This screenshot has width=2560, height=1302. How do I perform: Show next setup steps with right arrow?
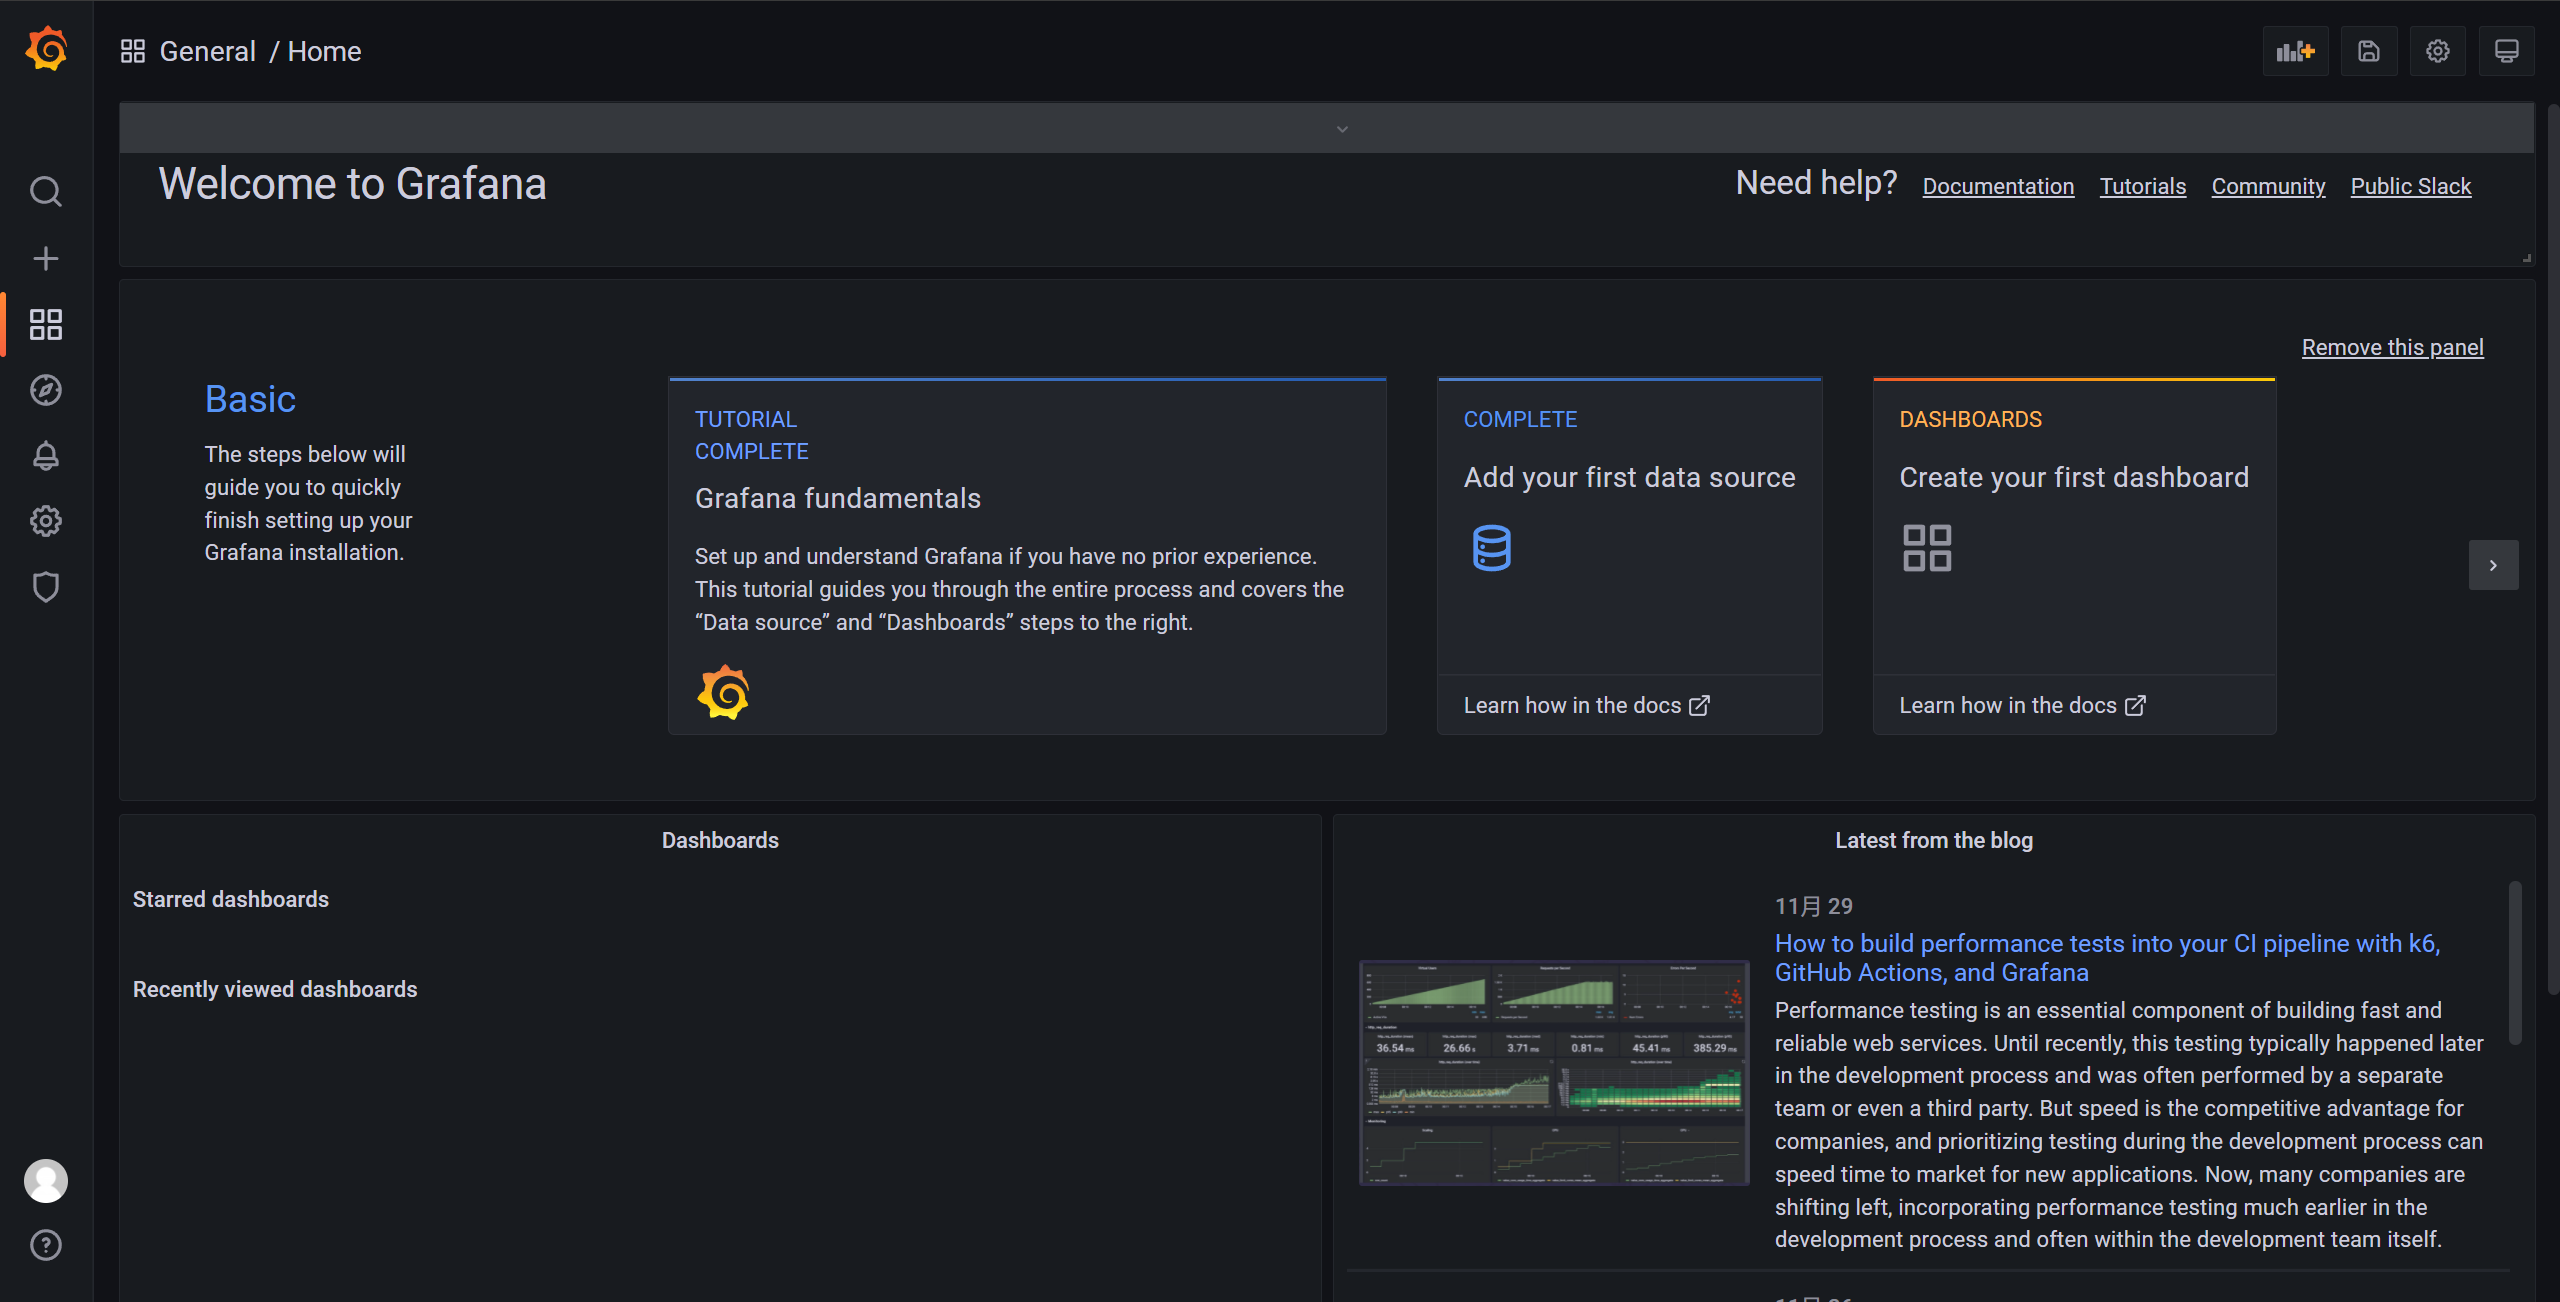(2493, 565)
